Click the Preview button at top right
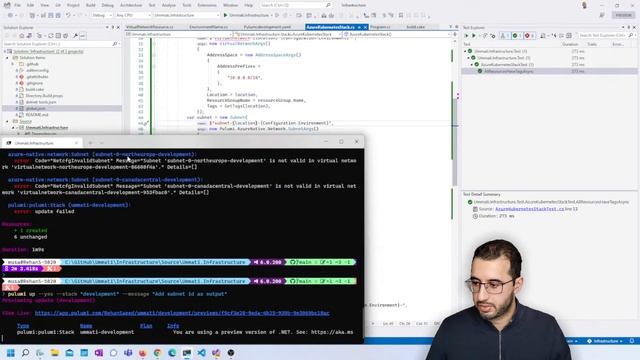Viewport: 640px width, 360px height. pos(623,15)
